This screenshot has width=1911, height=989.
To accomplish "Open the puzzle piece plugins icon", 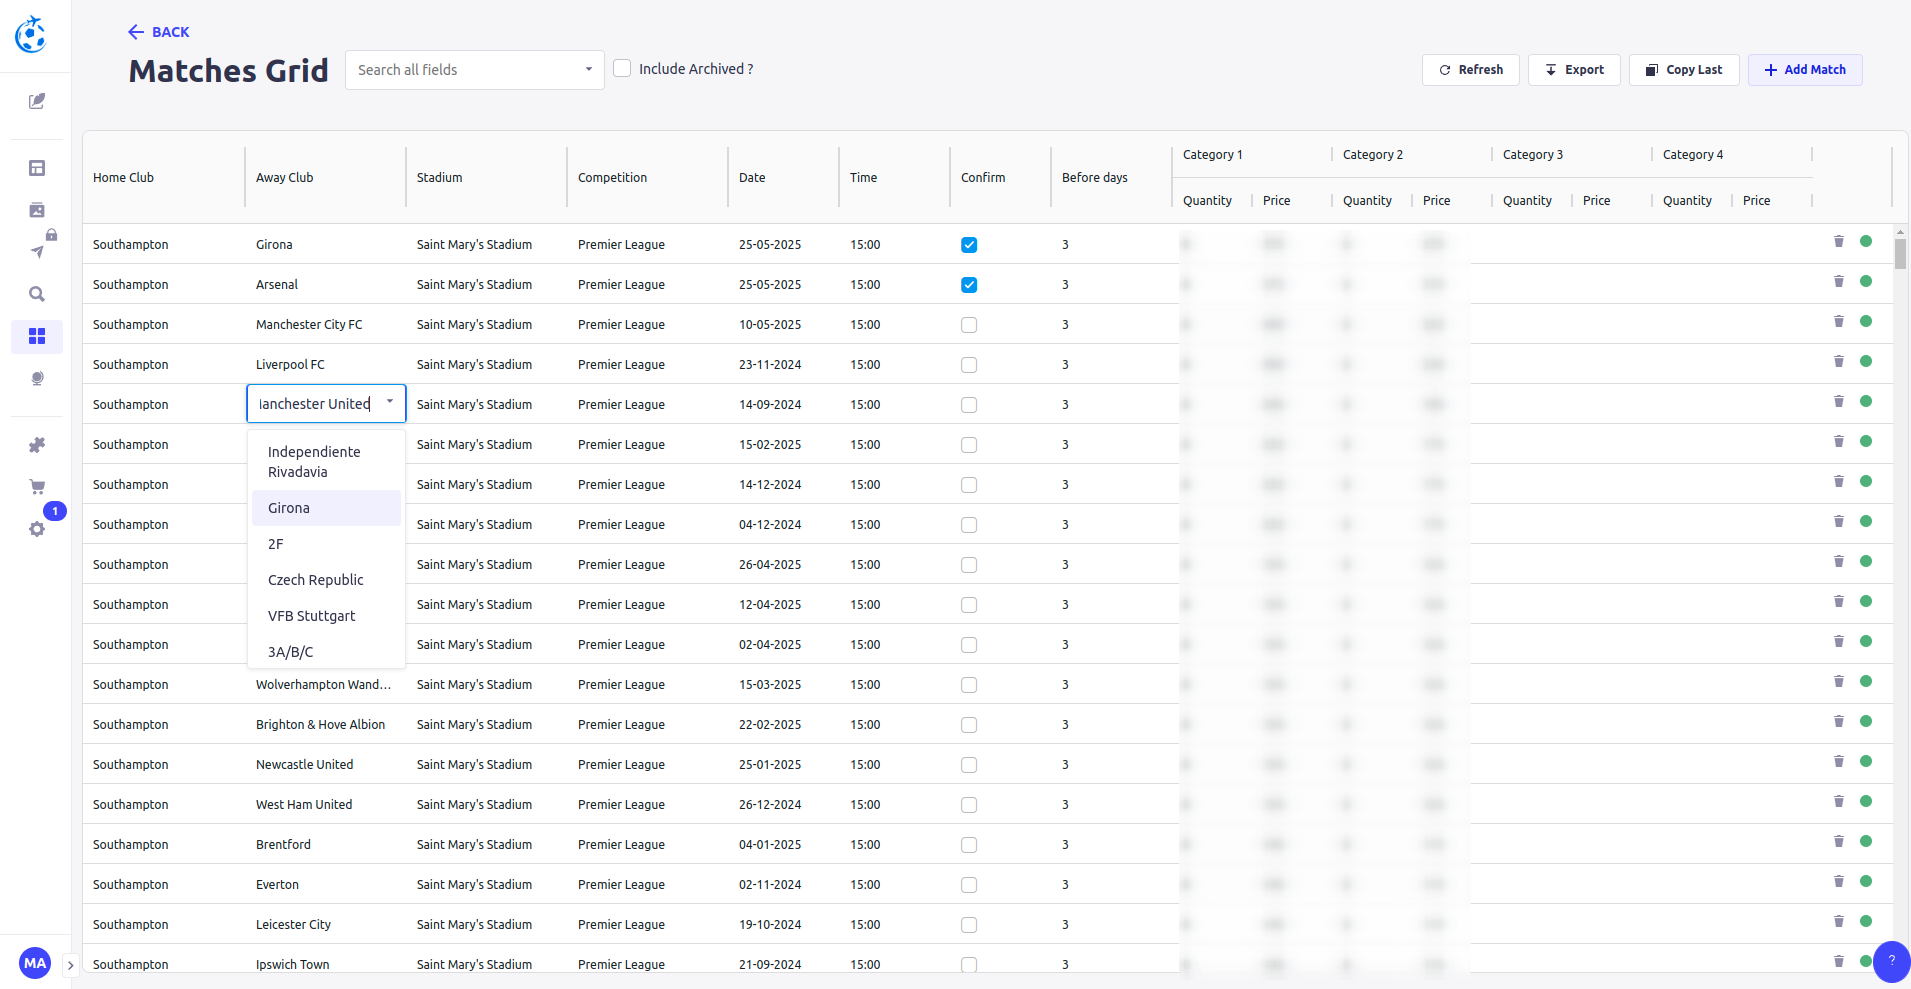I will [x=37, y=445].
